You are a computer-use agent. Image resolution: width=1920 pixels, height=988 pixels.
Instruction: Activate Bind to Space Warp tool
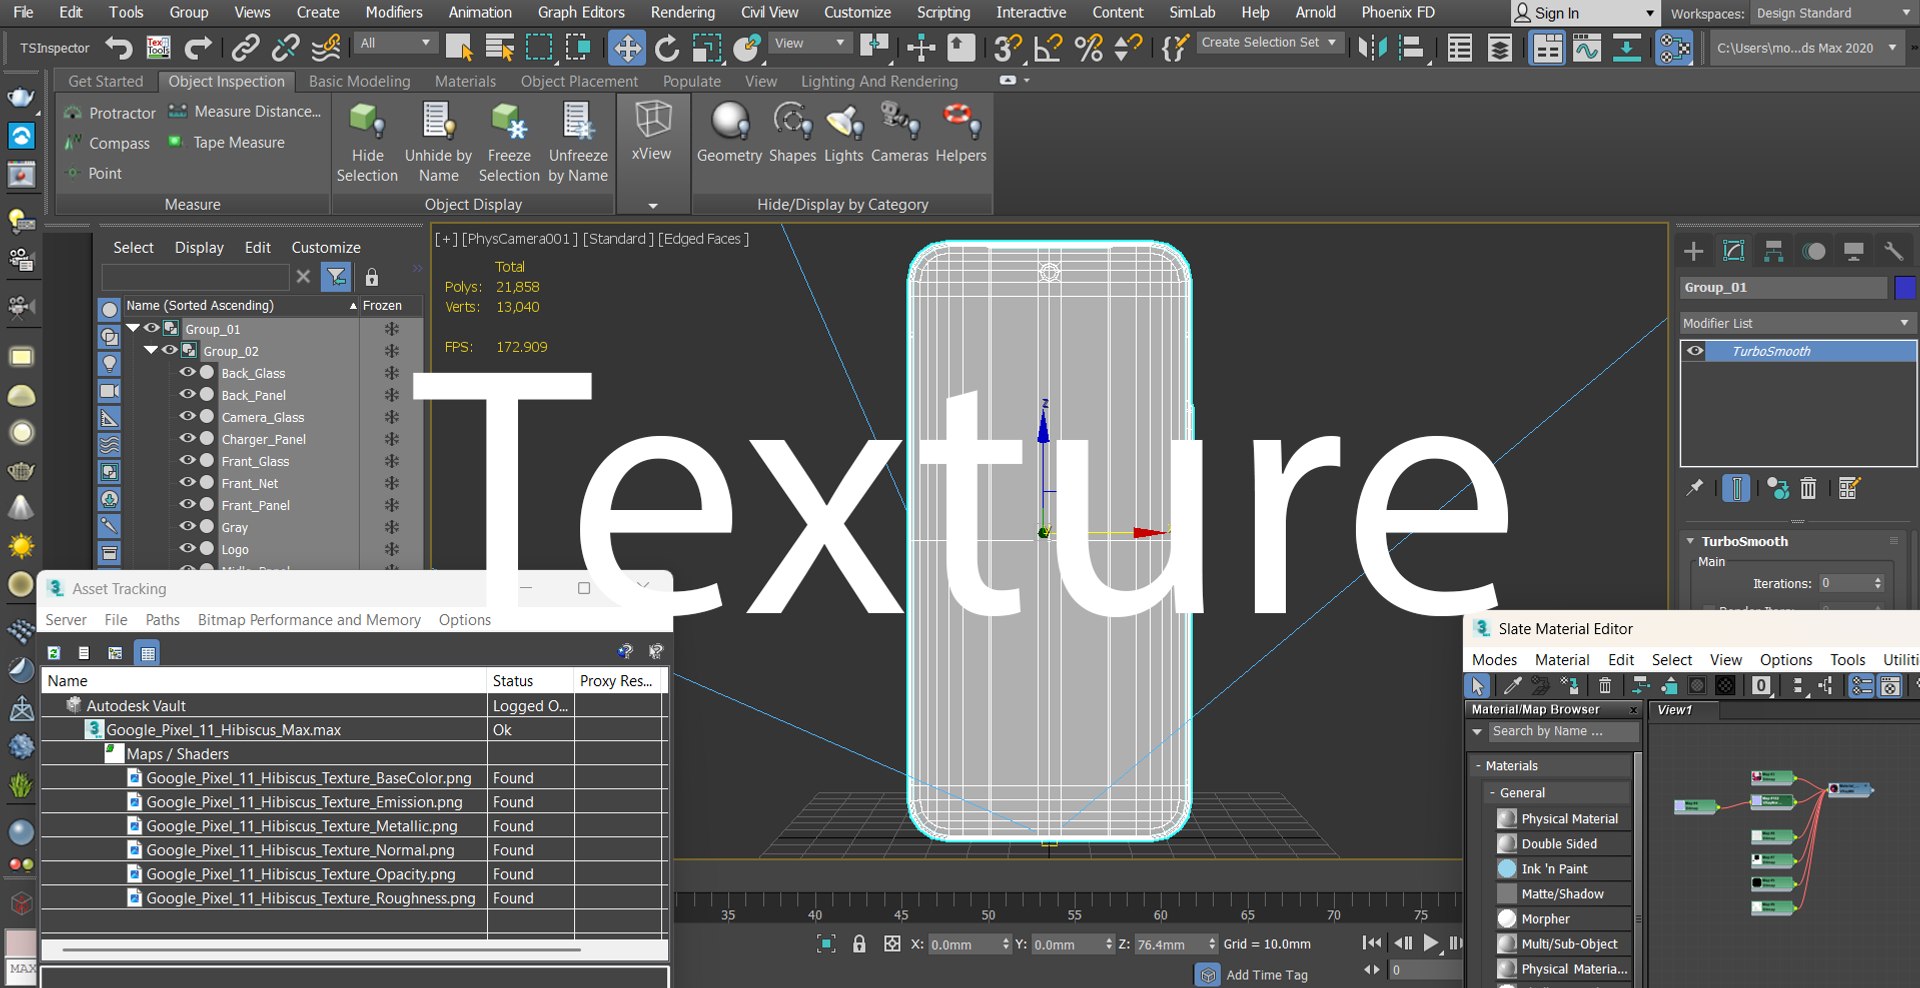click(x=326, y=47)
